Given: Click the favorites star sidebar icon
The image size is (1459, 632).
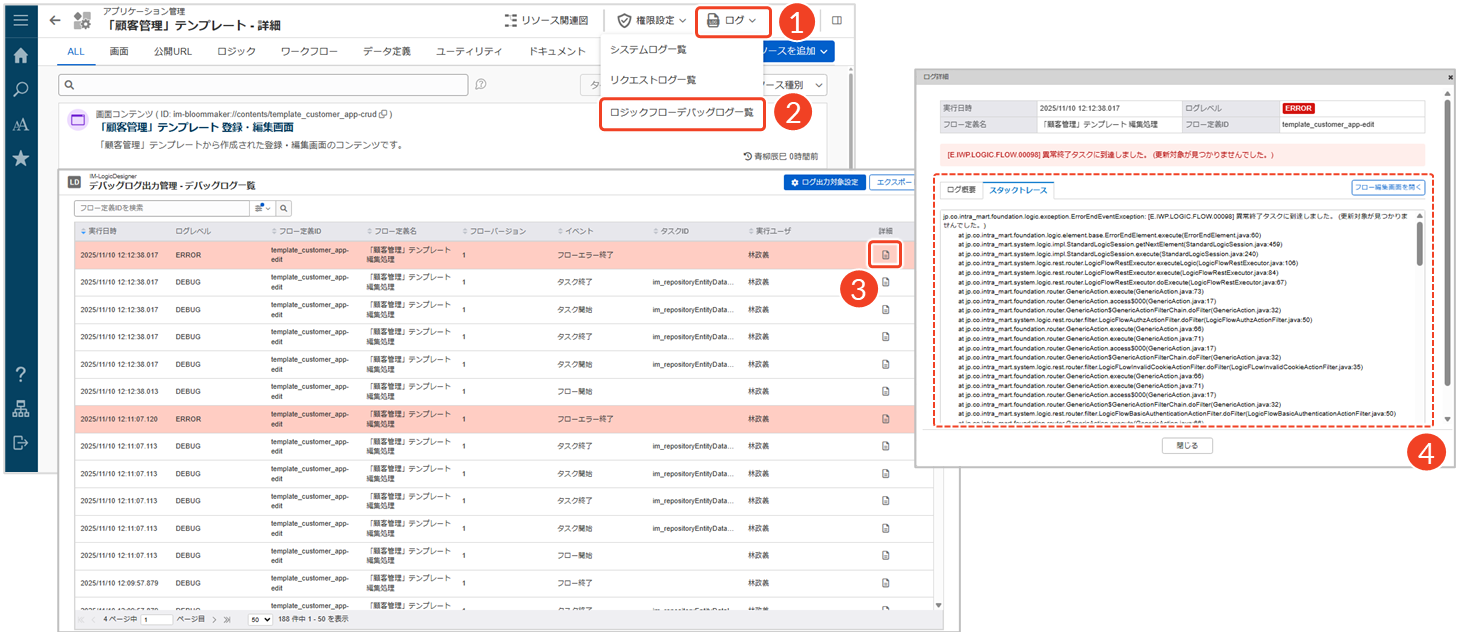Looking at the screenshot, I should tap(20, 158).
